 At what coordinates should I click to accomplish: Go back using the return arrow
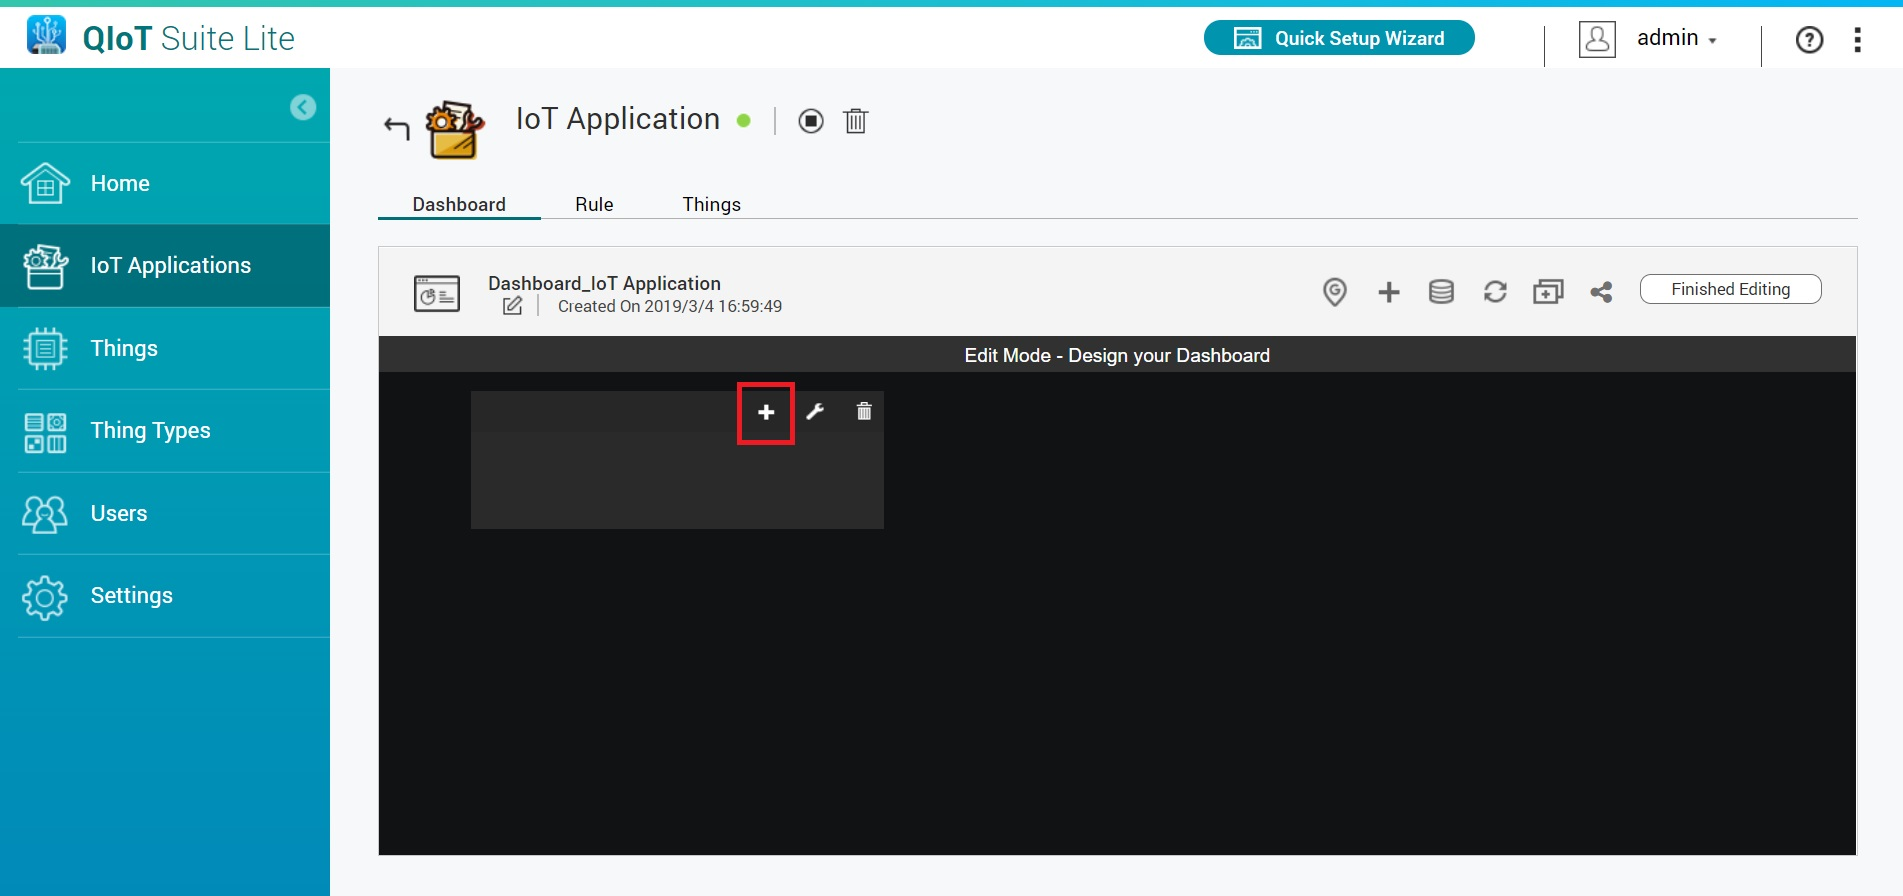tap(397, 128)
